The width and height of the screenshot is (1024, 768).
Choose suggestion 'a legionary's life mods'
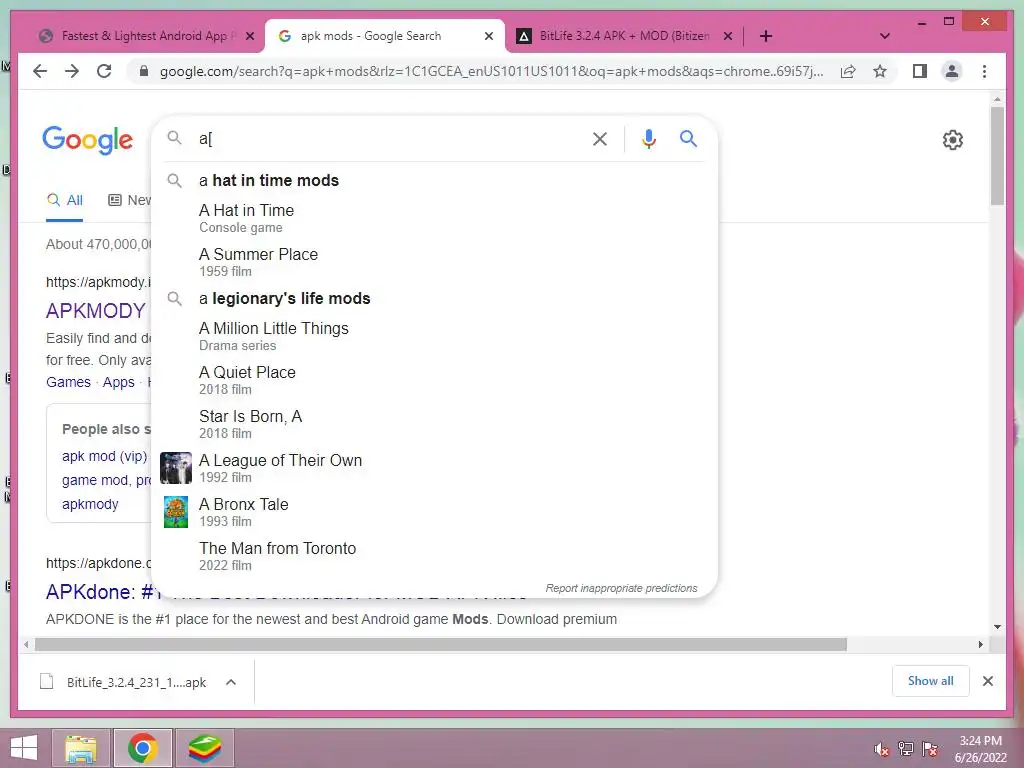click(x=435, y=298)
